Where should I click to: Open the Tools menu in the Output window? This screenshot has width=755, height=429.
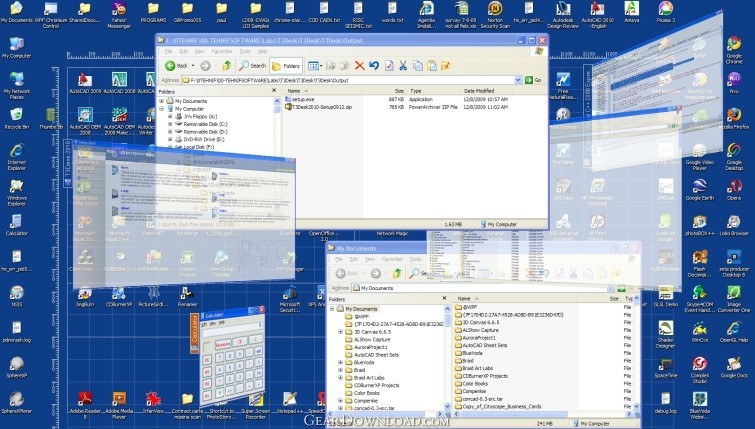tap(245, 51)
